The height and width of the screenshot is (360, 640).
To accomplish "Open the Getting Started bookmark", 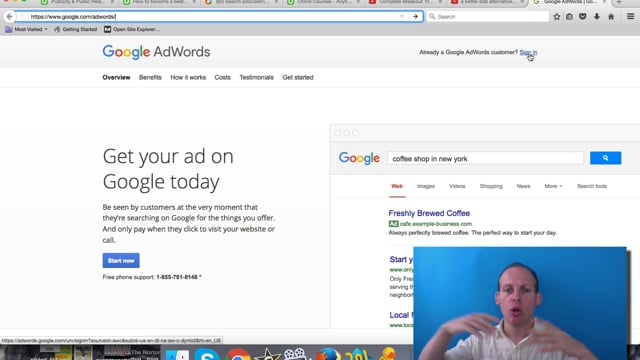I will (x=76, y=29).
